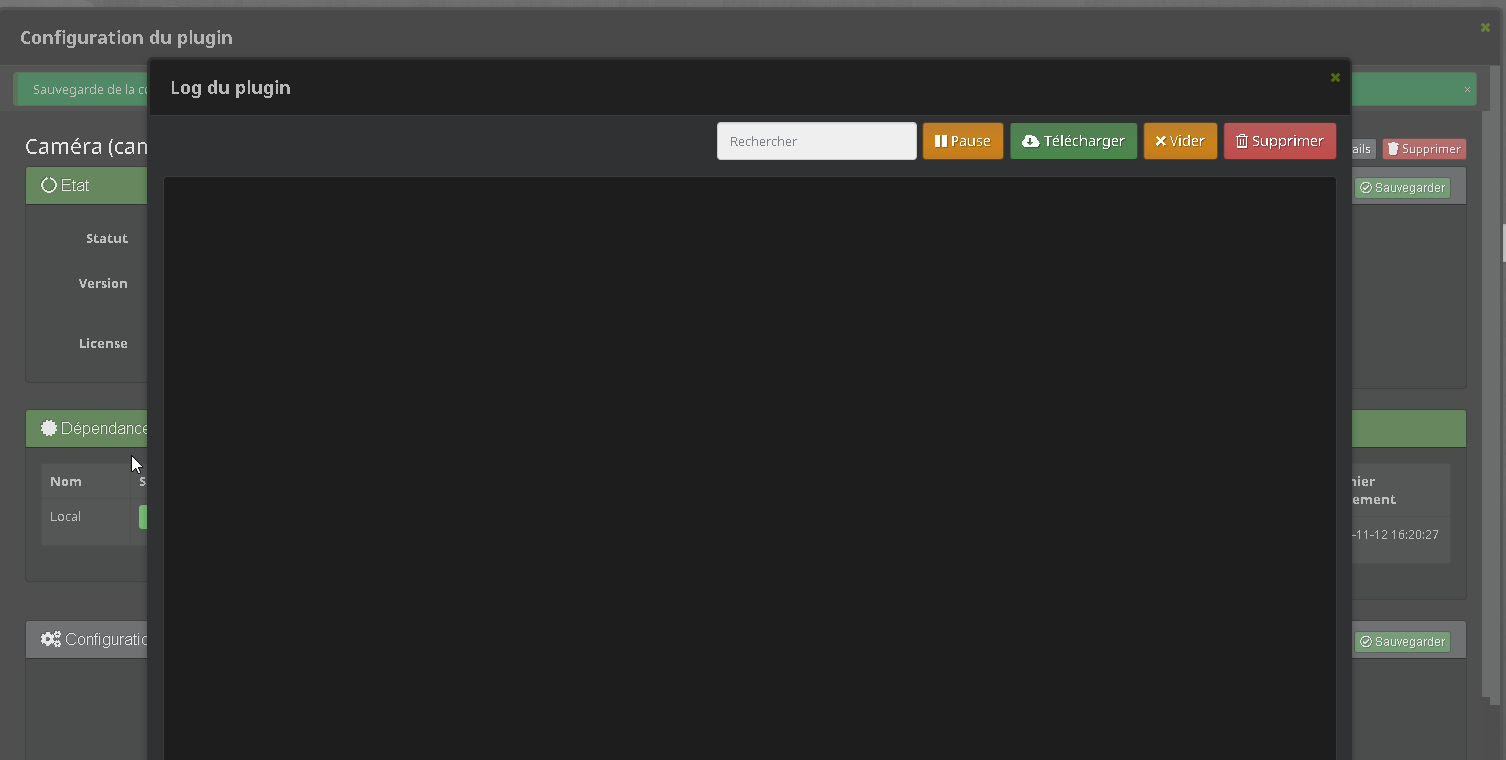Screen dimensions: 1506x760
Task: Select the Local row in dependencies table
Action: pyautogui.click(x=95, y=522)
